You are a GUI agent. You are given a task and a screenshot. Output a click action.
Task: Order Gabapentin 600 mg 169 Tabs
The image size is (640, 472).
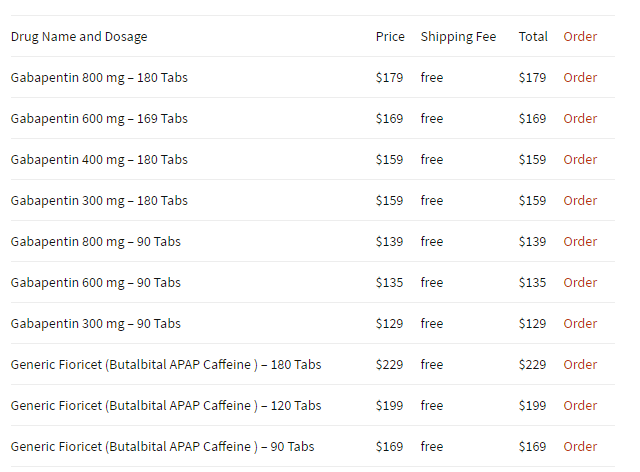(580, 118)
